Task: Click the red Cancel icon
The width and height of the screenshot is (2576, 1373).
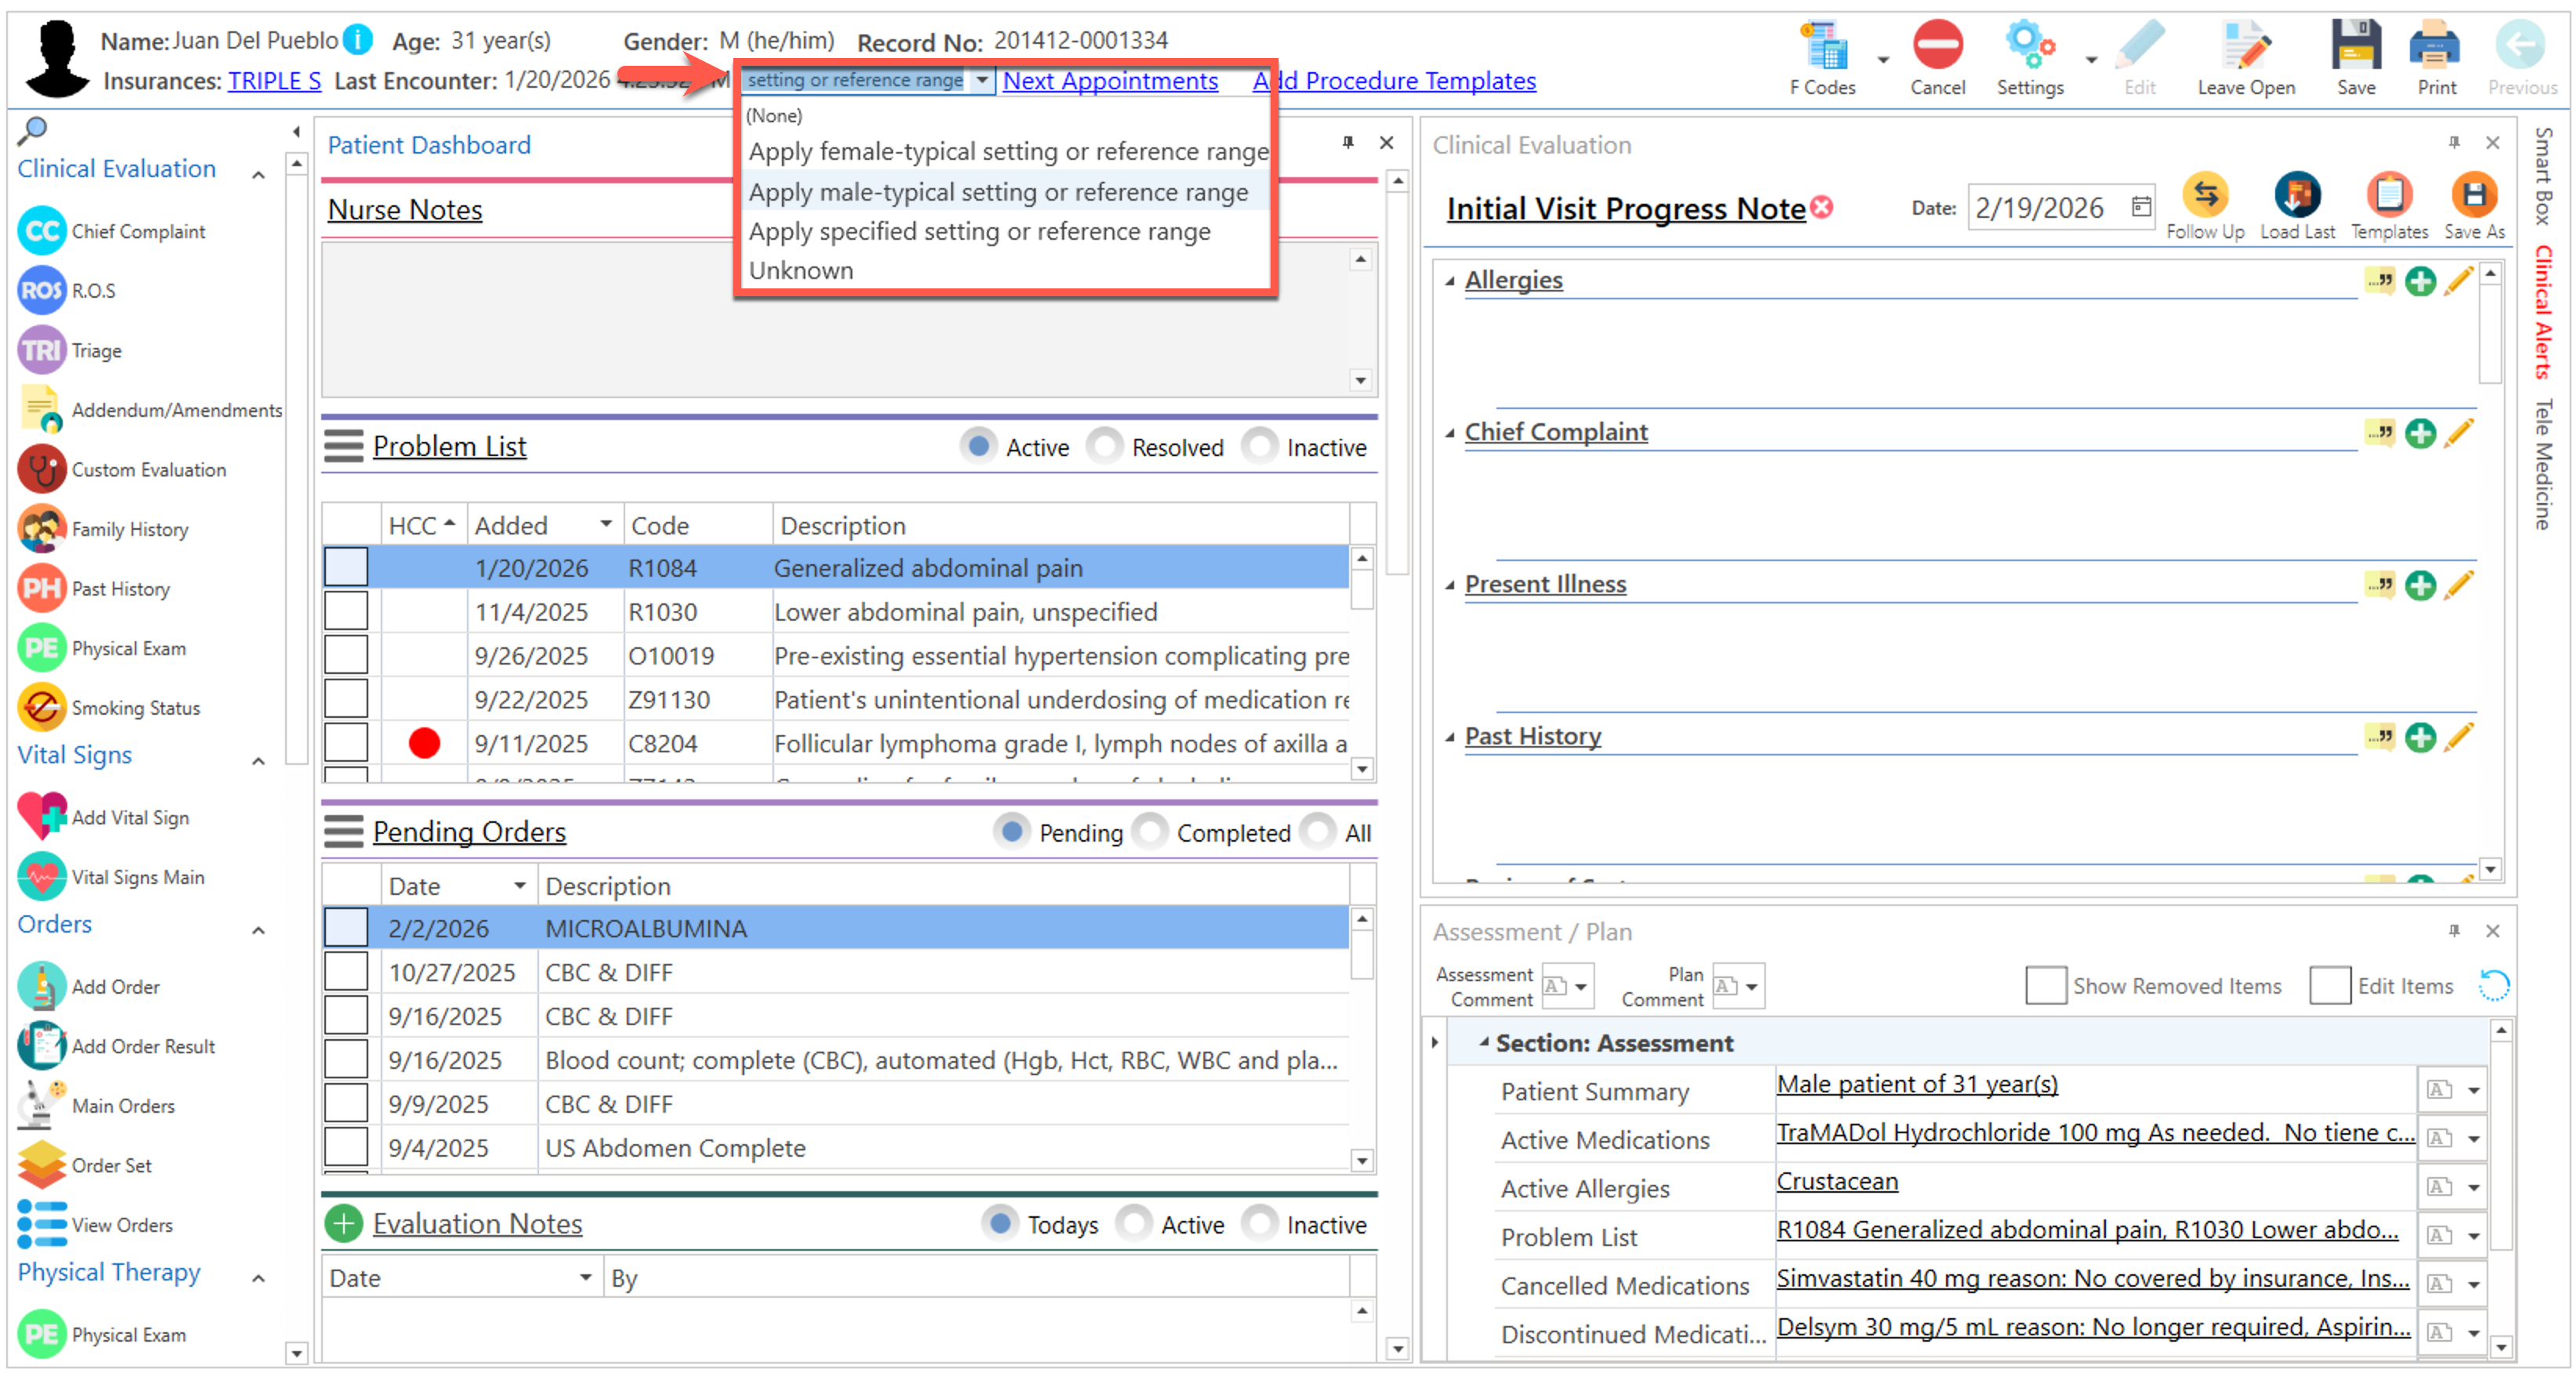Action: click(1937, 46)
